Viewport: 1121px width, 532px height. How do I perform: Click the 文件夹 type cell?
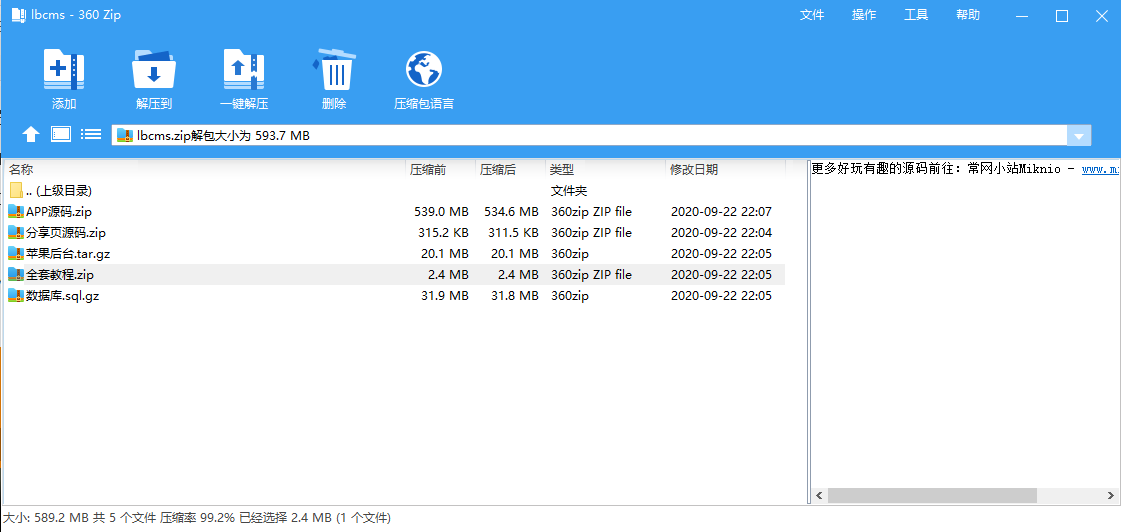tap(569, 191)
